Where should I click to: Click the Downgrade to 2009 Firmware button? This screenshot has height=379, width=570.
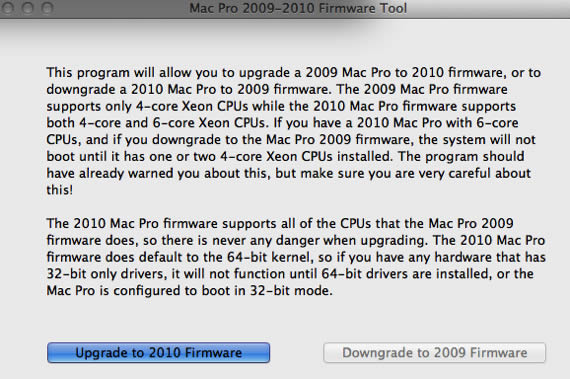[434, 352]
